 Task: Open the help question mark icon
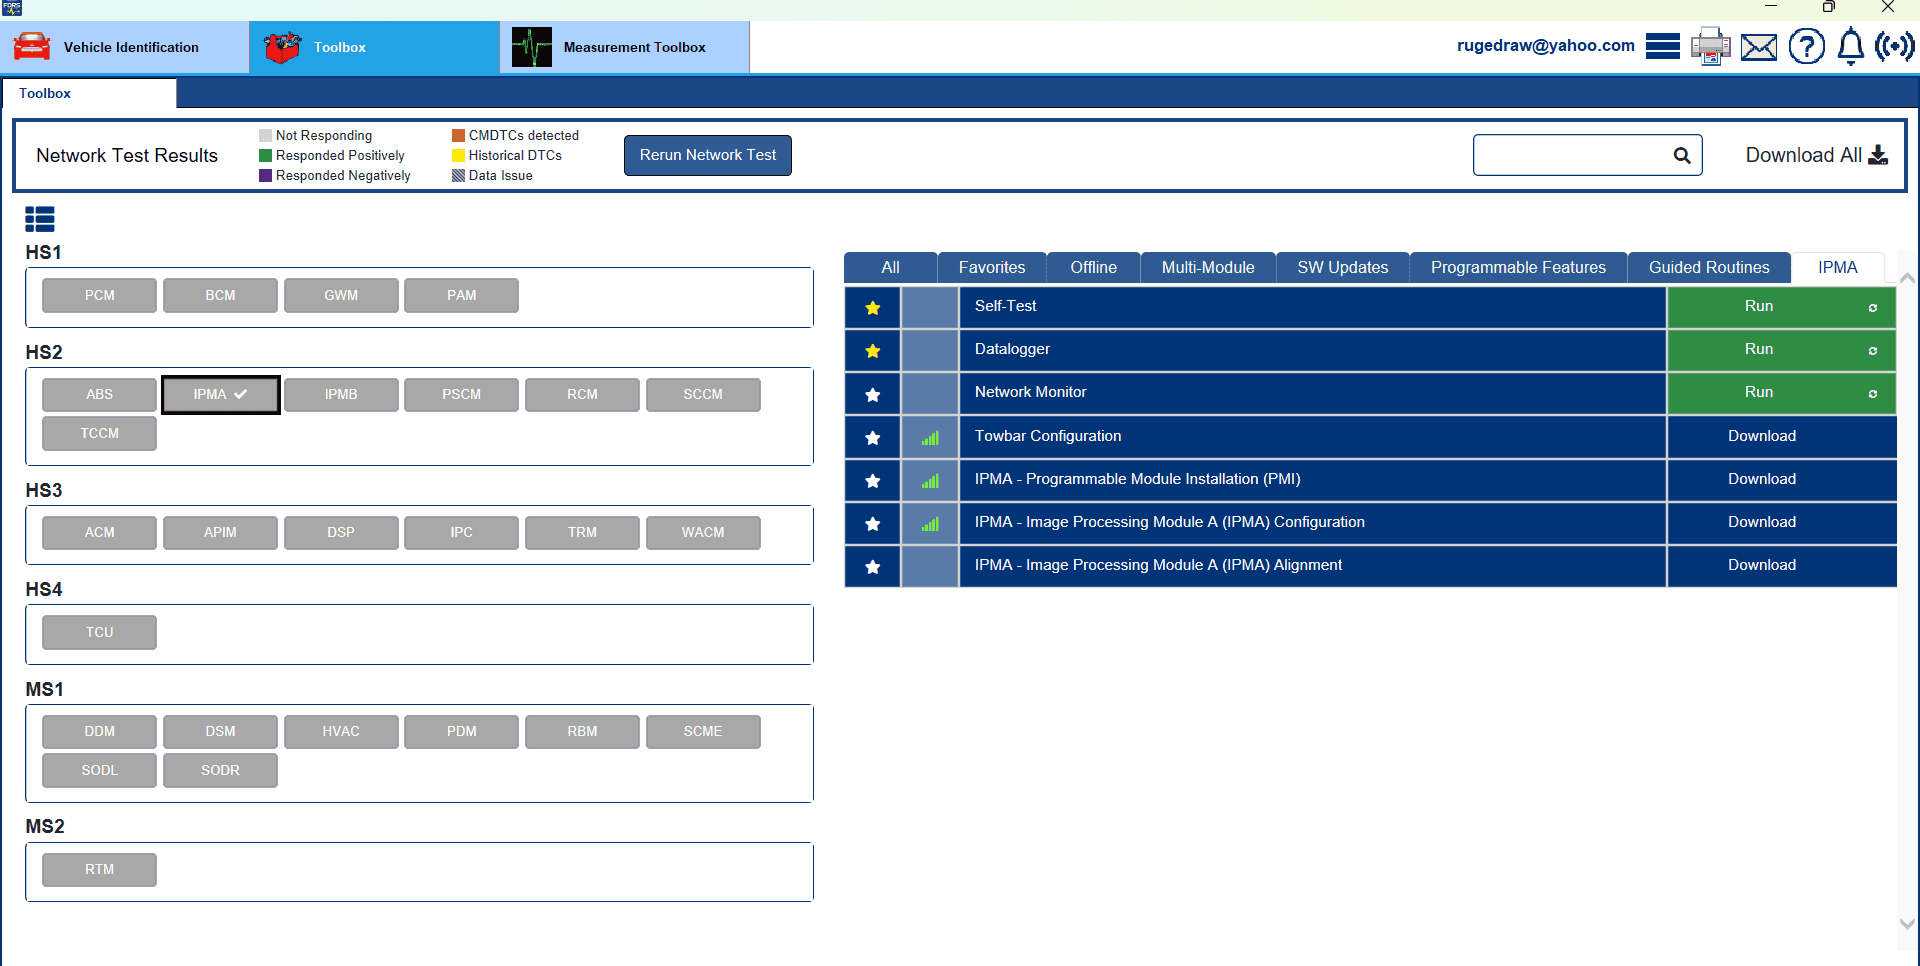[x=1806, y=46]
